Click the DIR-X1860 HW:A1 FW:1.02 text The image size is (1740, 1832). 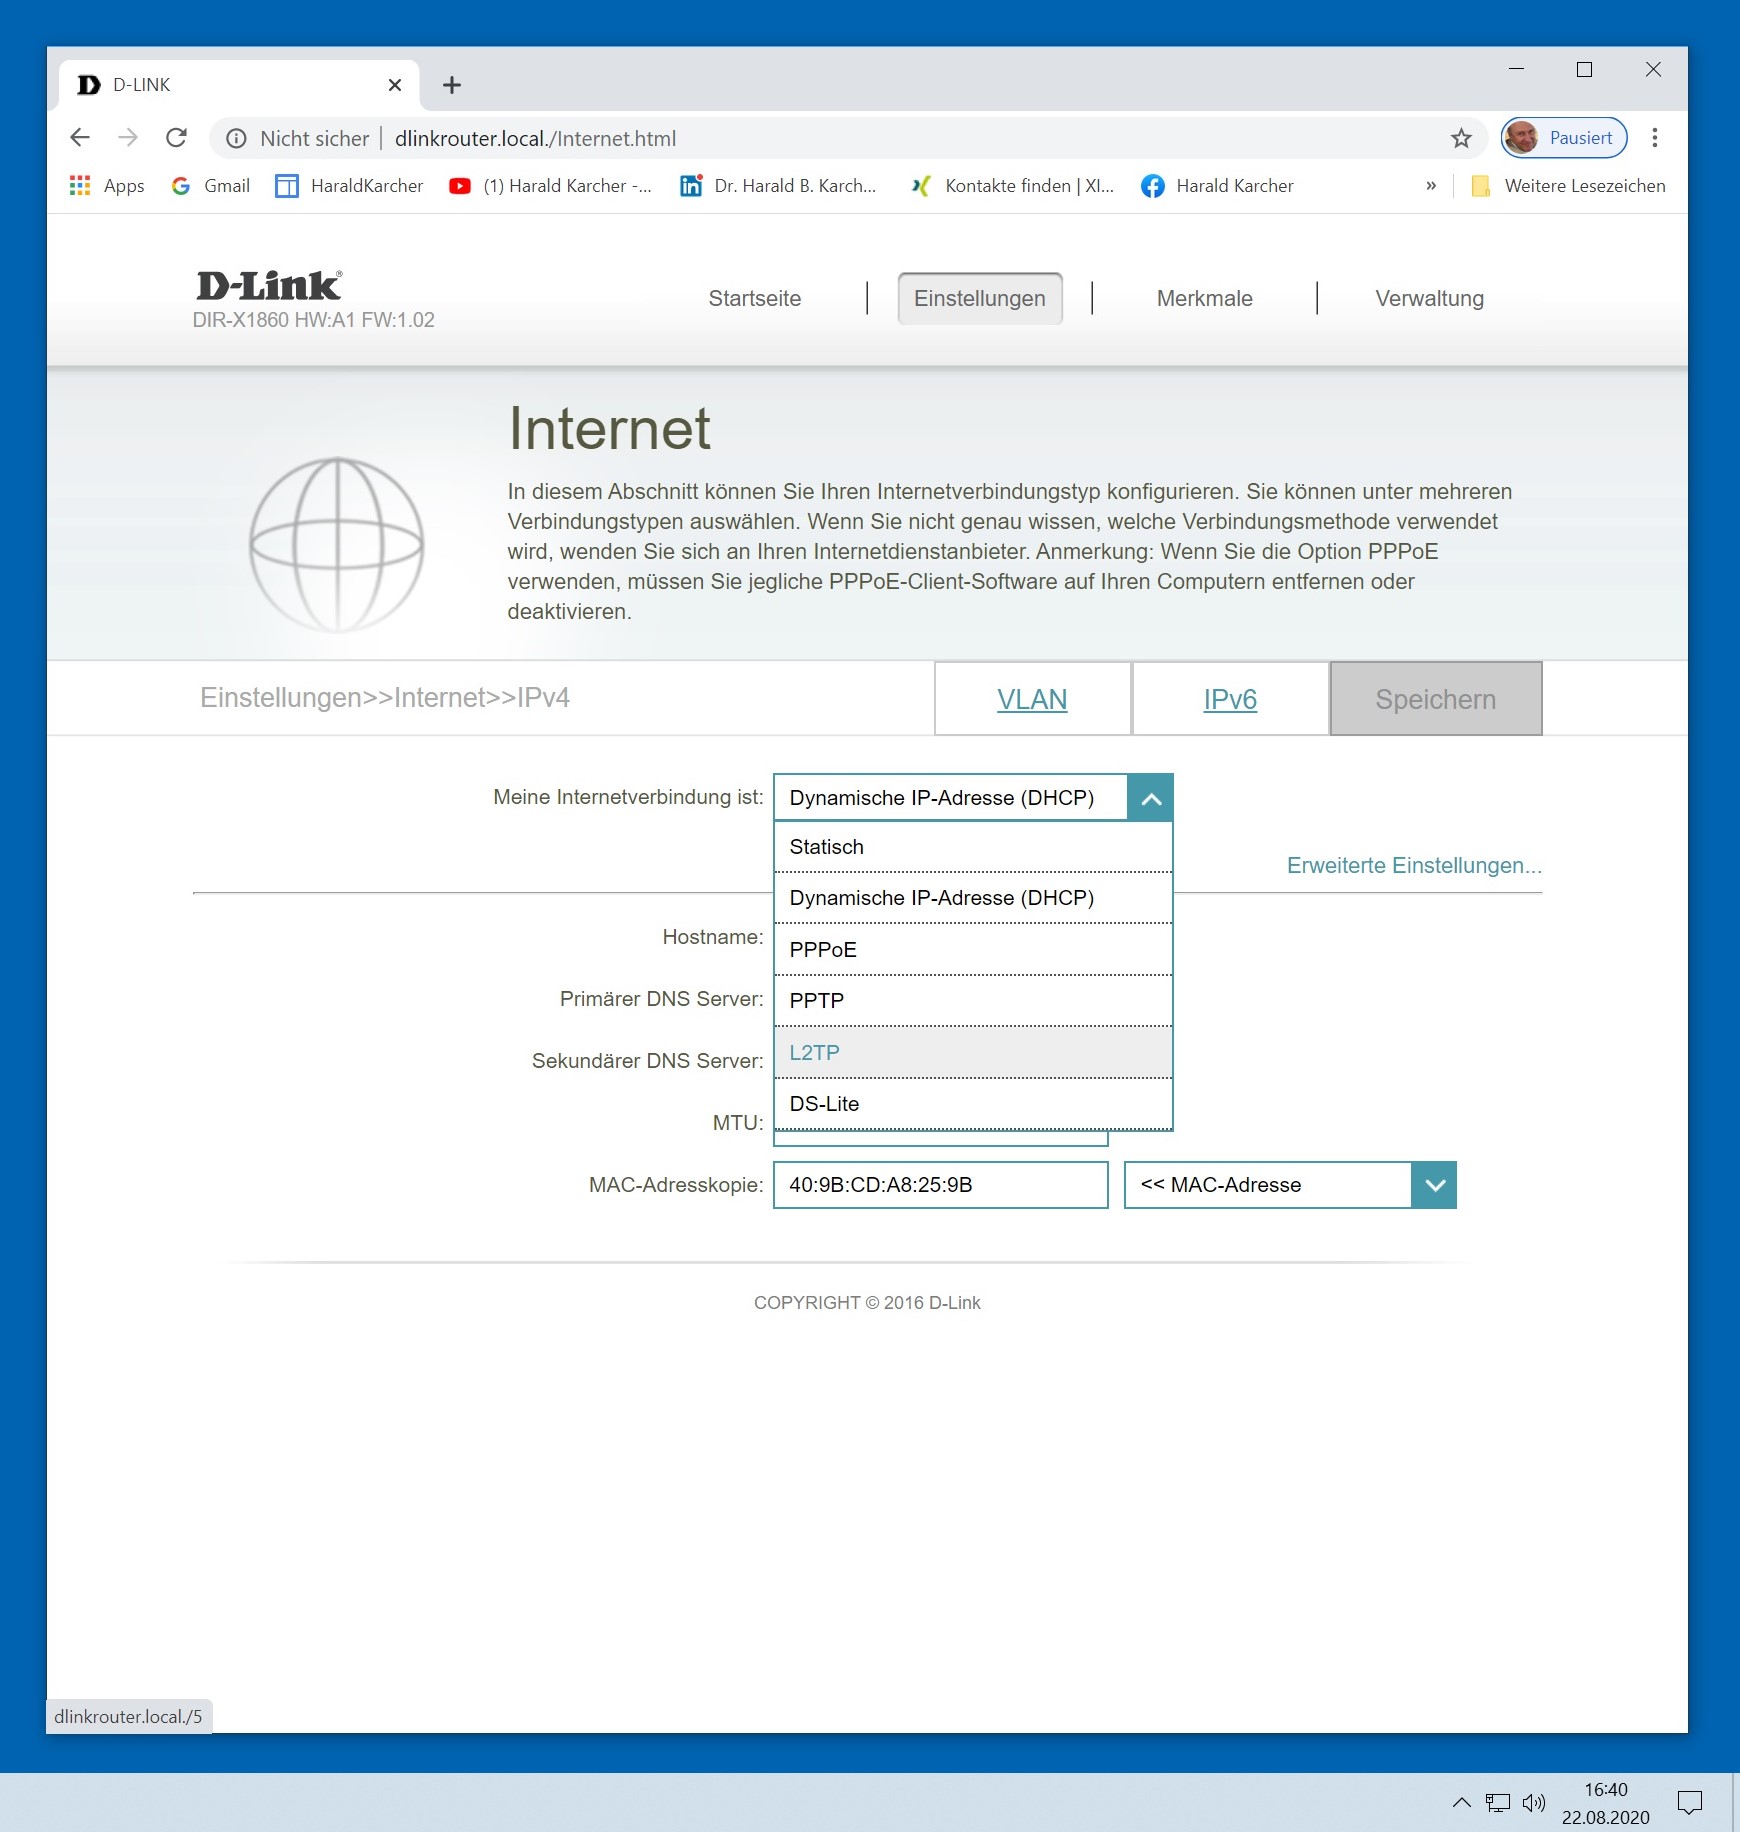pos(314,320)
